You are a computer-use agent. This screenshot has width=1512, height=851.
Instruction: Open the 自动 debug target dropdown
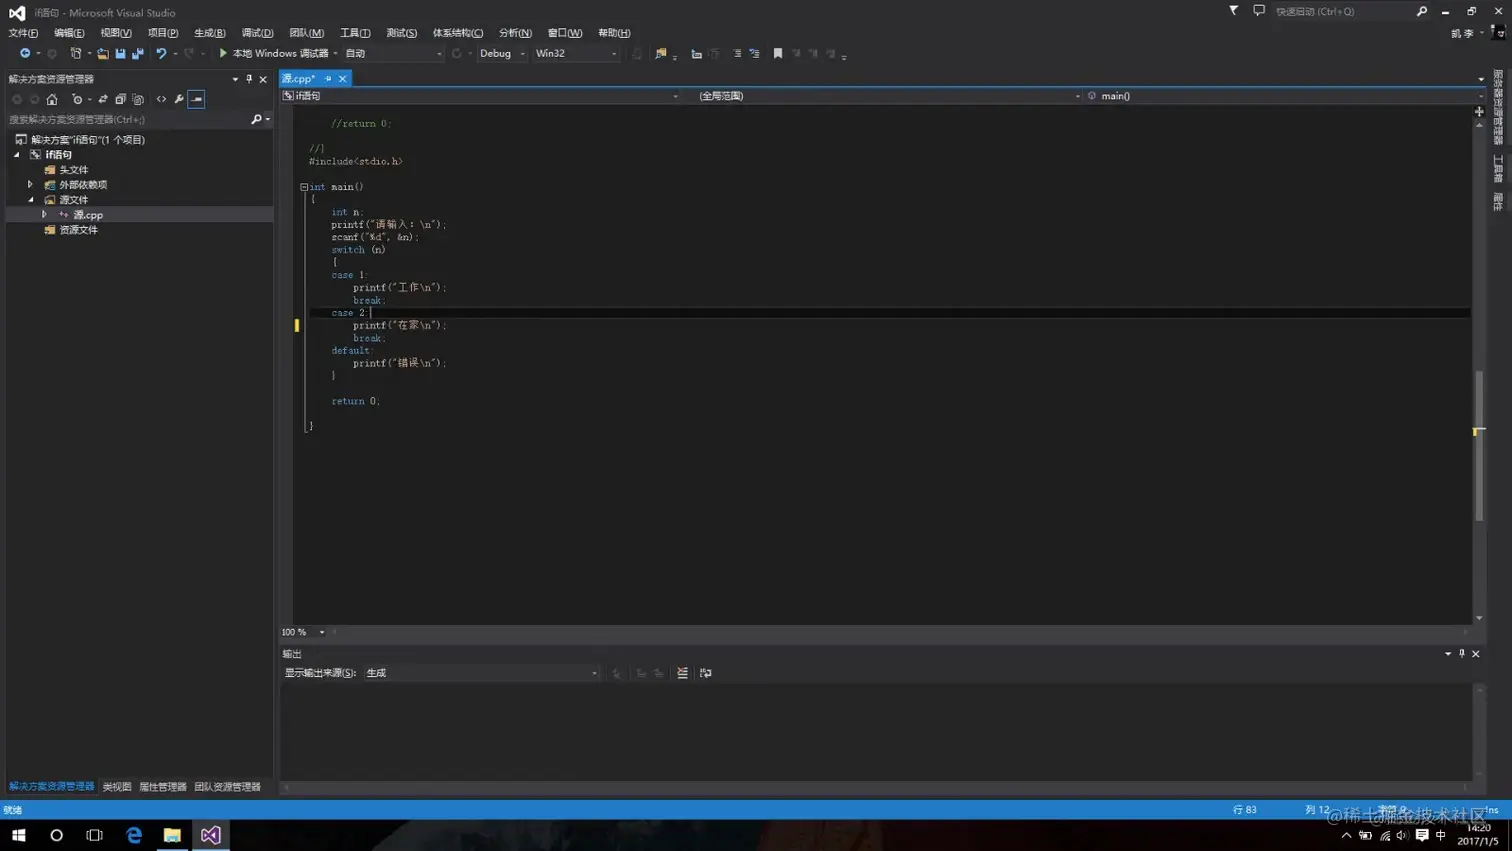(x=393, y=54)
